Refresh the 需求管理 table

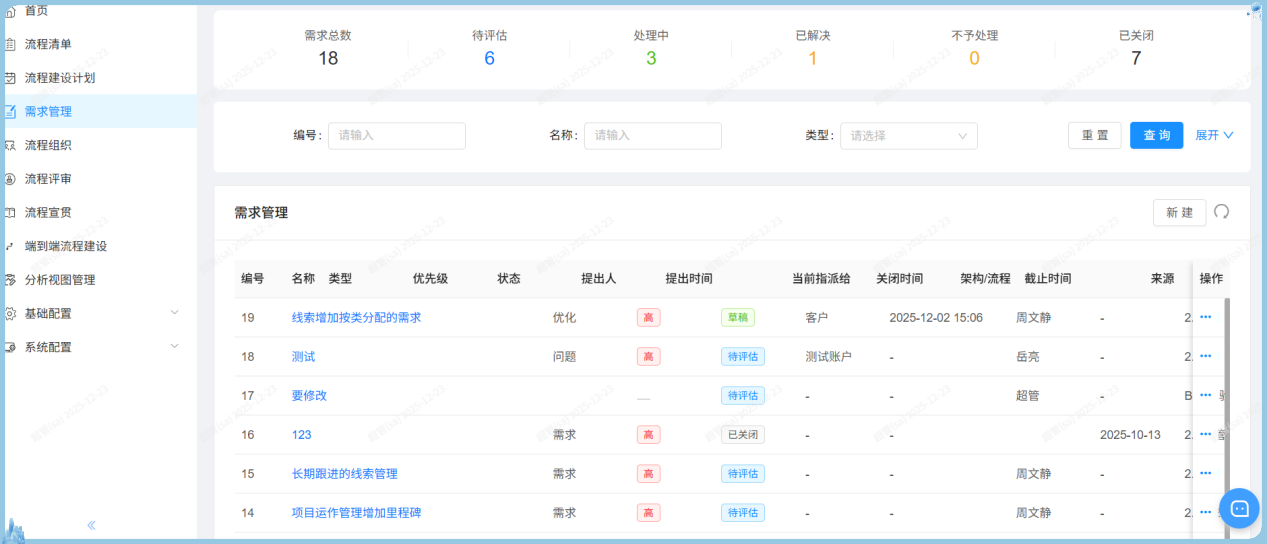[1221, 211]
